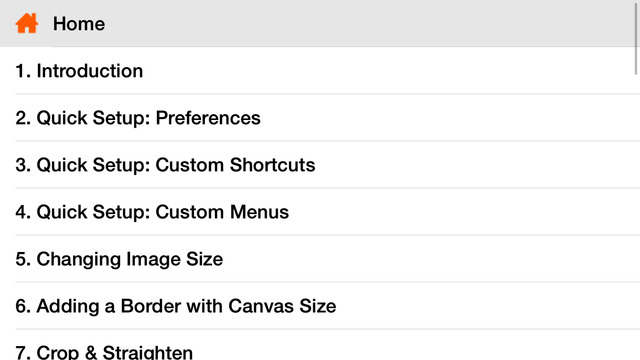Click the number 1. before Introduction
The image size is (640, 360).
pyautogui.click(x=23, y=71)
